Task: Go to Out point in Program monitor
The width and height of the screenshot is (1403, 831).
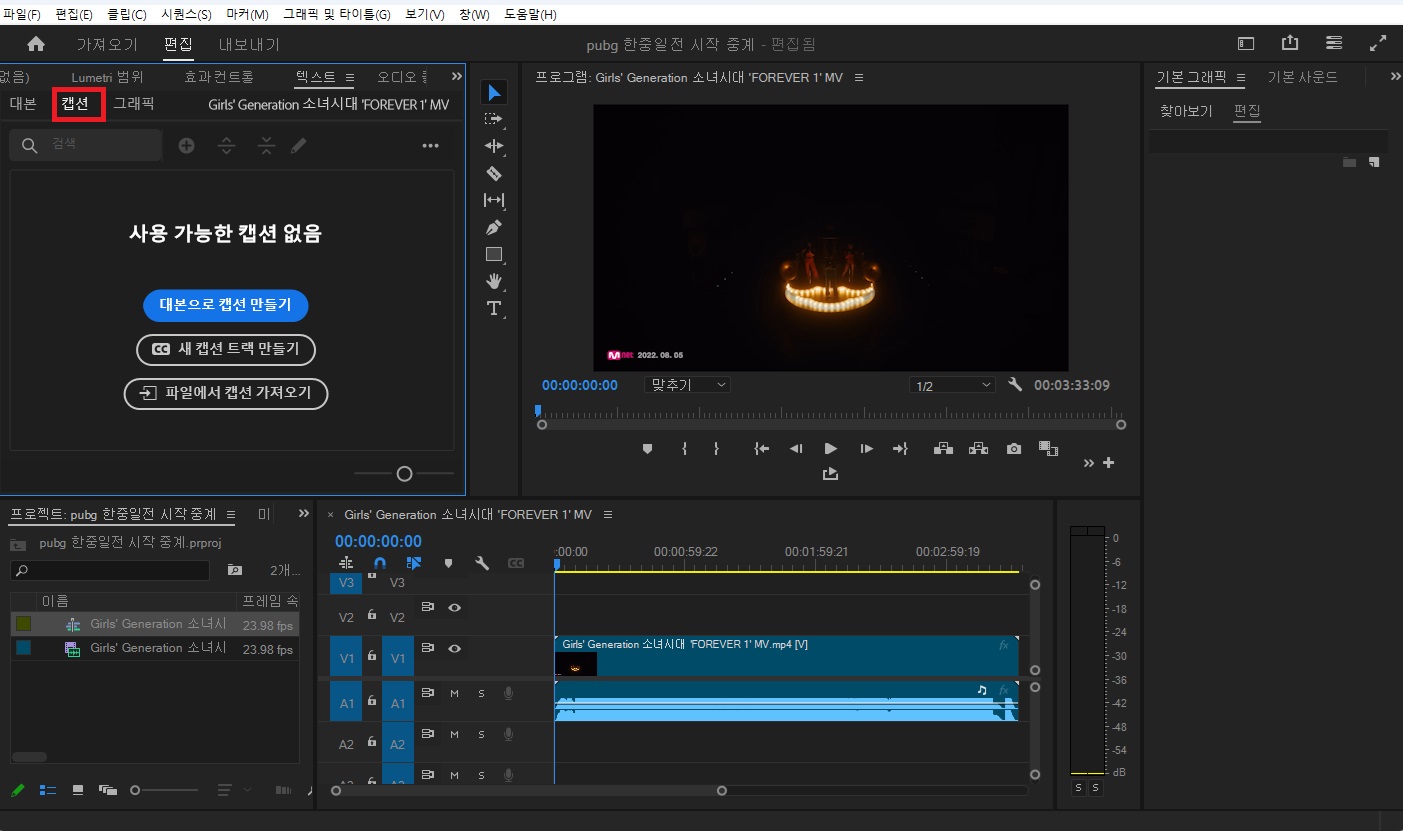Action: [x=900, y=449]
